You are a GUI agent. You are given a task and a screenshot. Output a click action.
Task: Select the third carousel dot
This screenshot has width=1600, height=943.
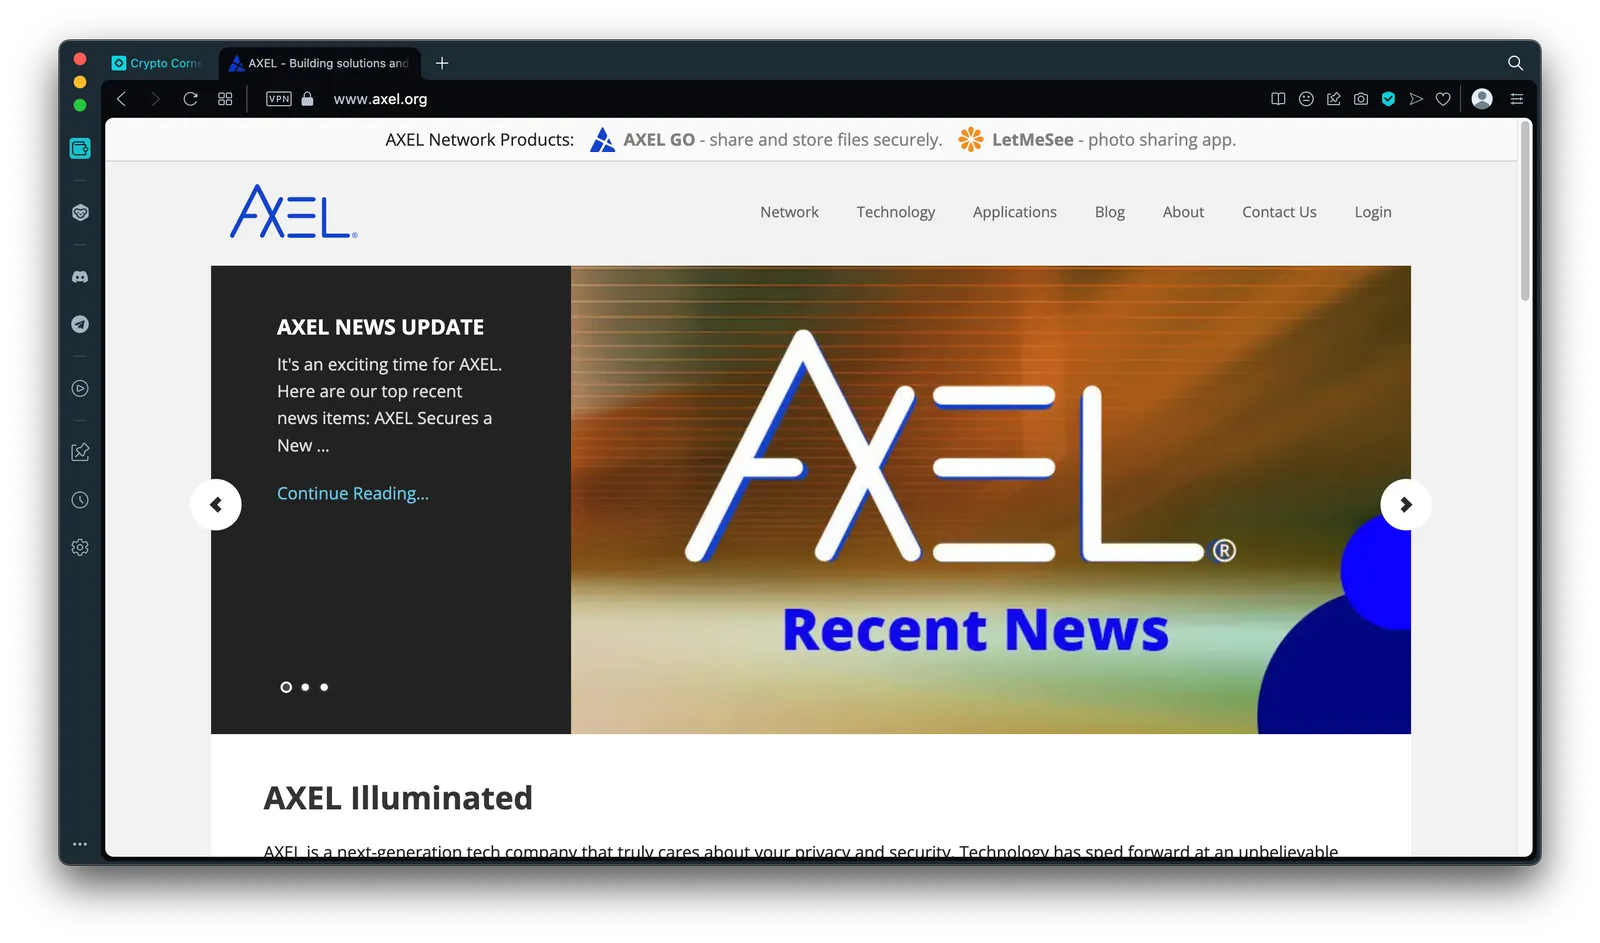pos(324,687)
